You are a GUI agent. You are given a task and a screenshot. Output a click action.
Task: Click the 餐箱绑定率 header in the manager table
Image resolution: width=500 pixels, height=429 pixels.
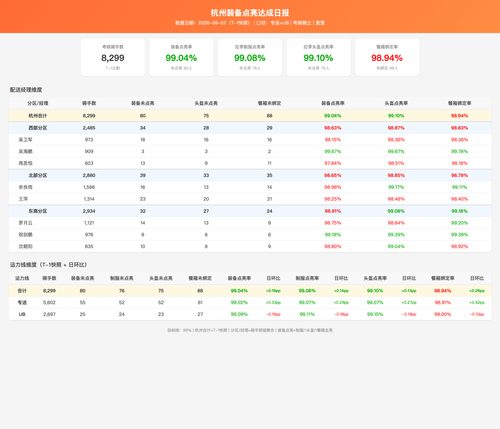click(459, 103)
